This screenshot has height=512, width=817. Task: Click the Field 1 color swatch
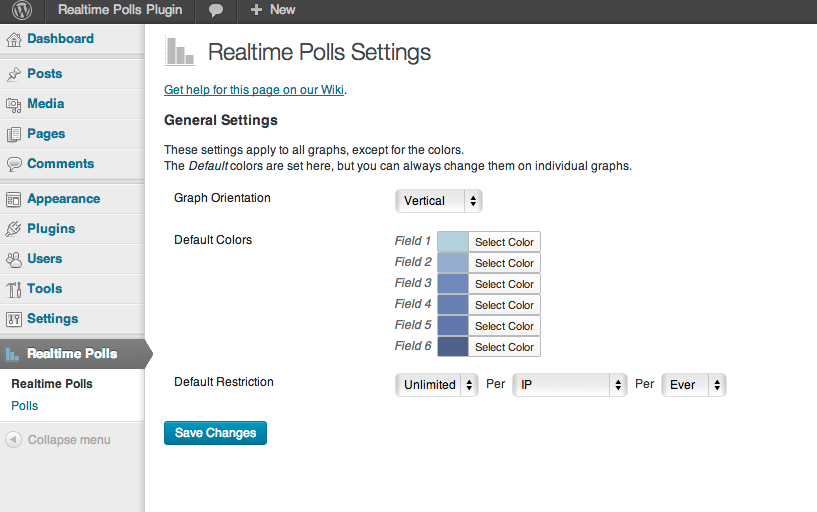click(x=453, y=242)
